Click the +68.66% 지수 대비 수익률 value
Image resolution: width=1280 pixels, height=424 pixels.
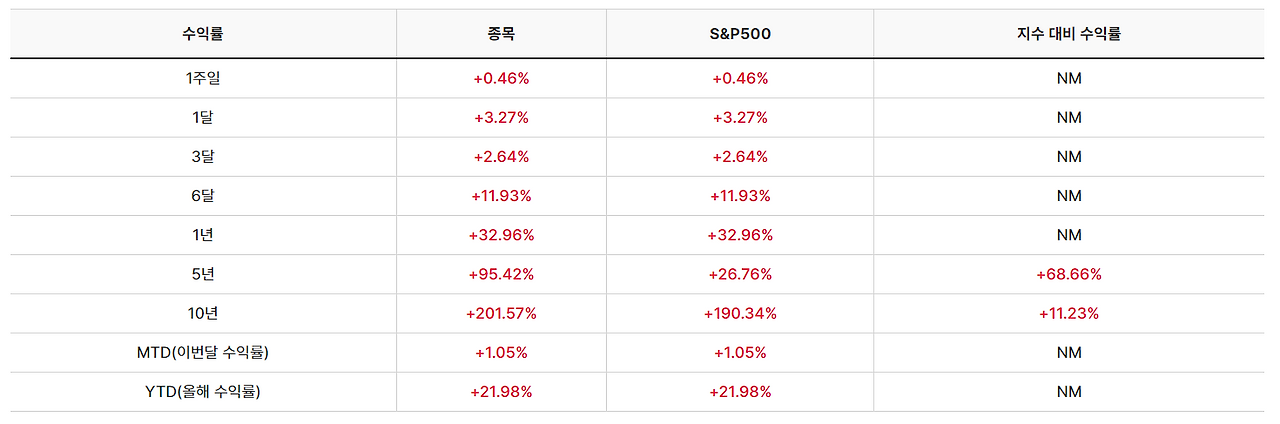tap(1069, 274)
